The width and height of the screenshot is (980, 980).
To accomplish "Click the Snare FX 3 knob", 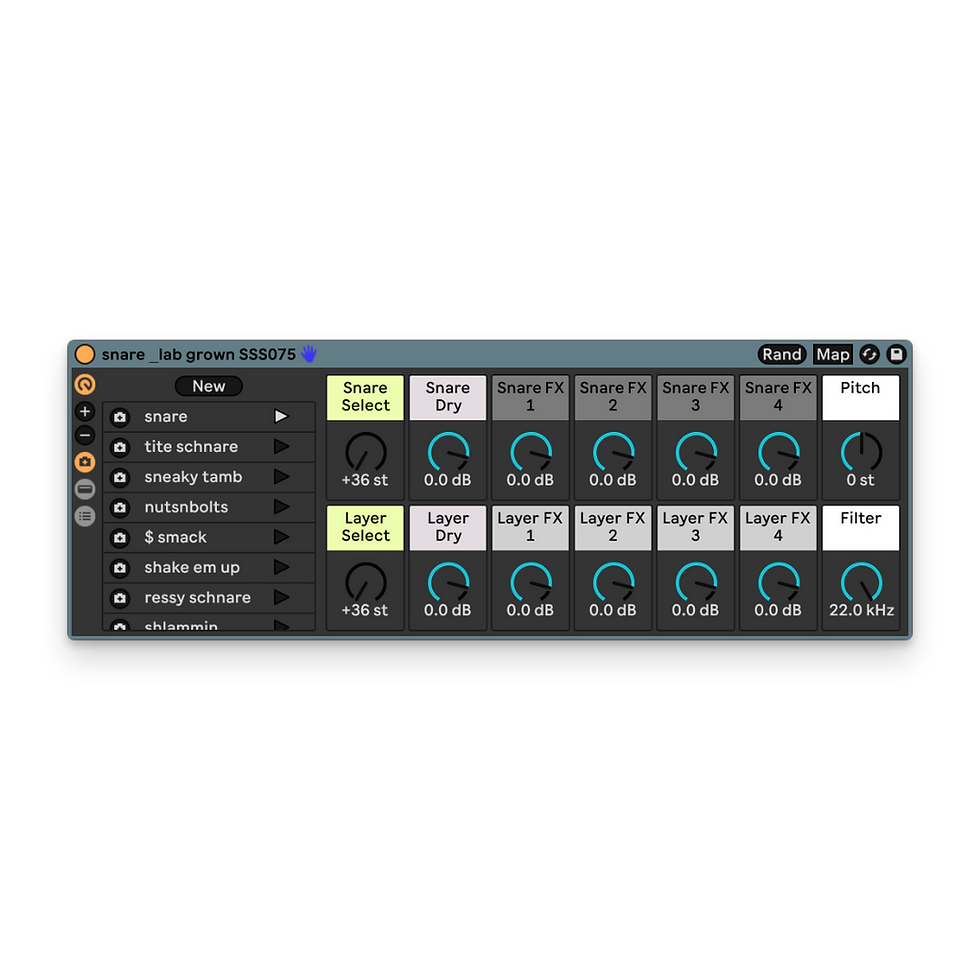I will 696,452.
